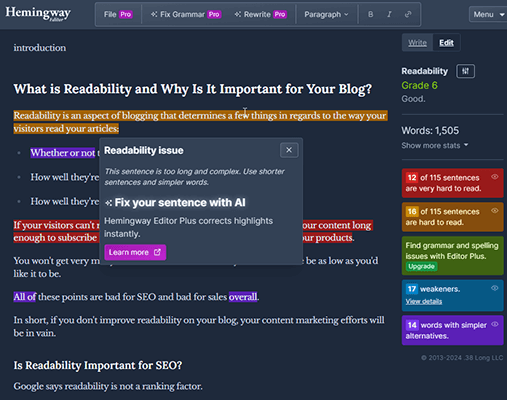Screen dimensions: 507x400
Task: Open the File Pro menu
Action: click(x=118, y=14)
